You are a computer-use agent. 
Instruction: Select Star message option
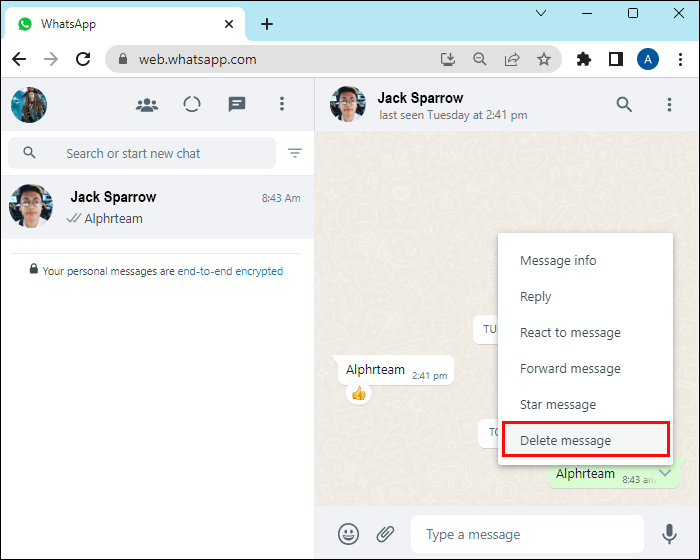click(585, 405)
